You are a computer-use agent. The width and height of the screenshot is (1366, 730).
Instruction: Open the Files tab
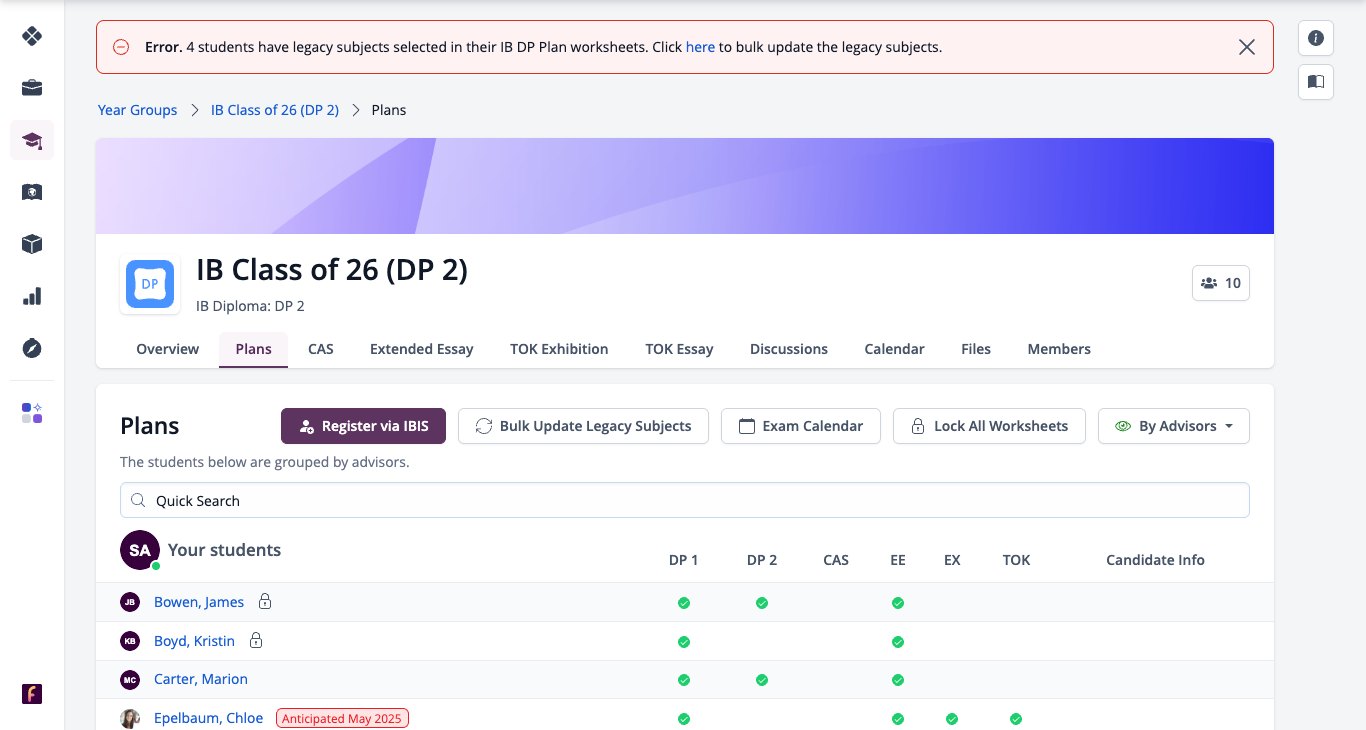tap(976, 349)
